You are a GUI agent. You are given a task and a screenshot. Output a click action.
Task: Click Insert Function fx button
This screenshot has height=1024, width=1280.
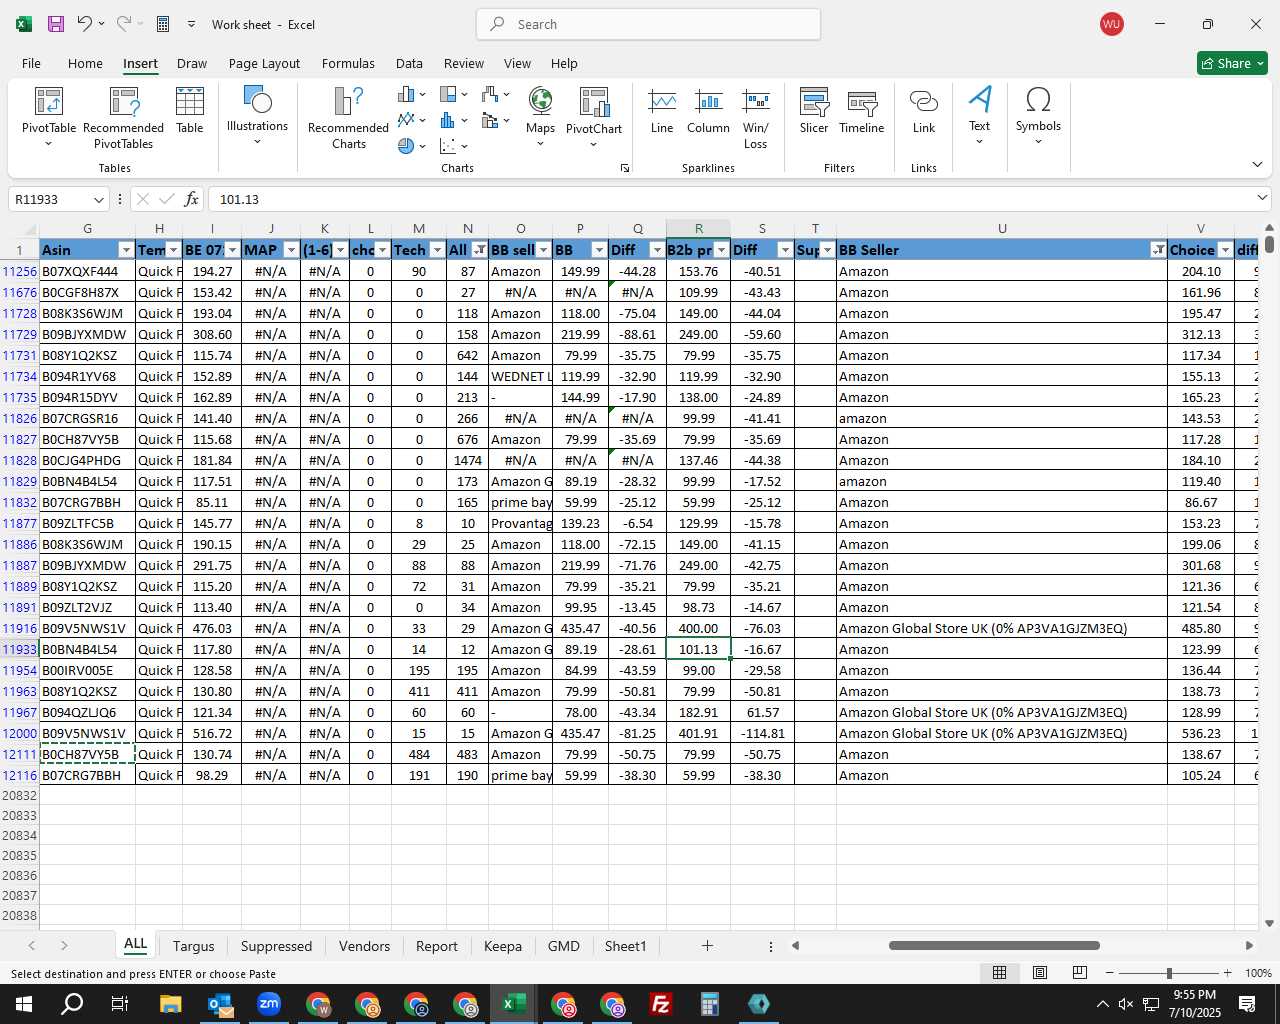192,199
